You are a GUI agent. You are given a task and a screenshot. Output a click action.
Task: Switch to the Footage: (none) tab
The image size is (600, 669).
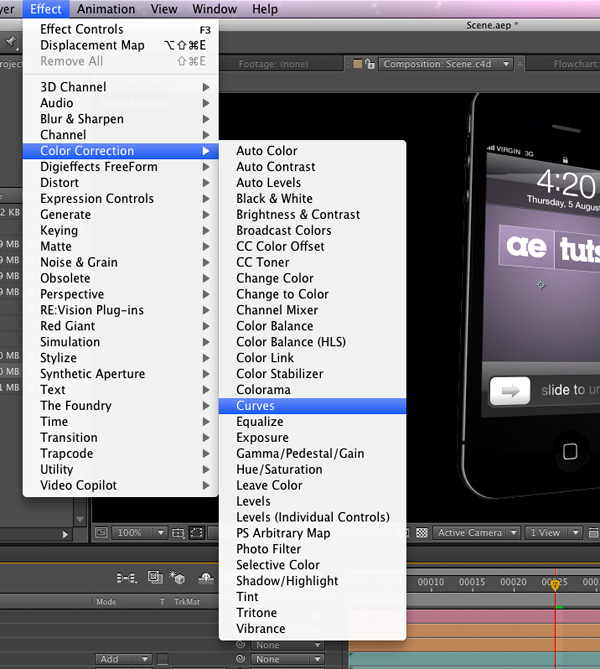[x=274, y=64]
